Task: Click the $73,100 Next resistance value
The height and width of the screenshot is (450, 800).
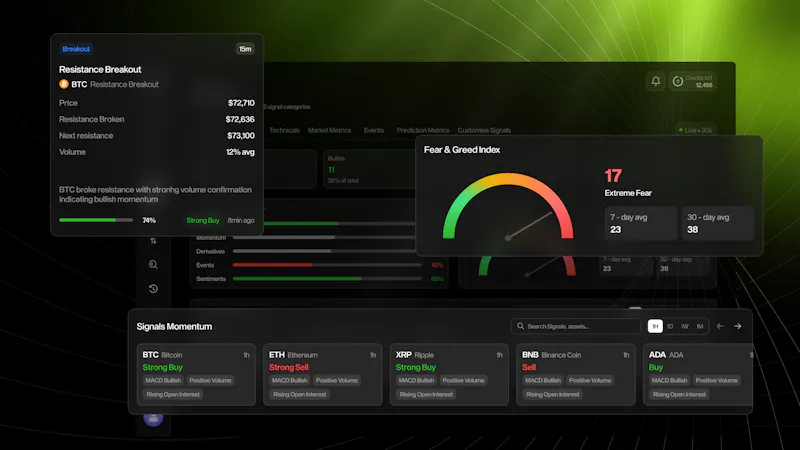Action: [241, 136]
